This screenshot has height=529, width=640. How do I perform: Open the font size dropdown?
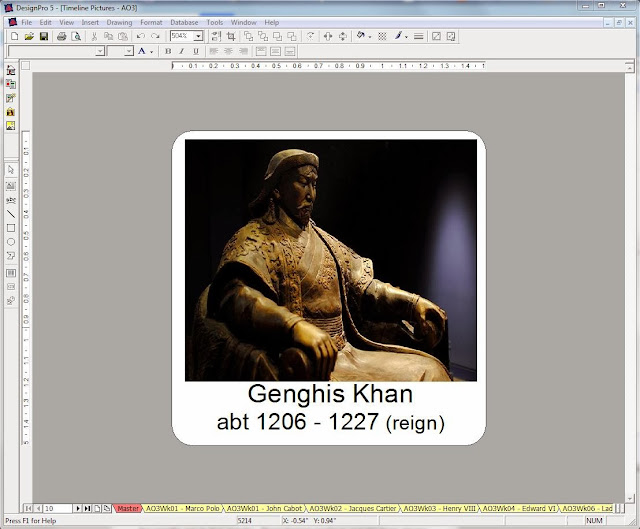coord(129,51)
